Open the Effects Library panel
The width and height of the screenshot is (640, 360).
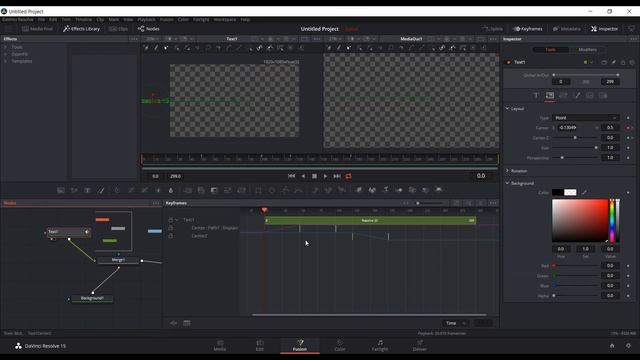[x=81, y=29]
